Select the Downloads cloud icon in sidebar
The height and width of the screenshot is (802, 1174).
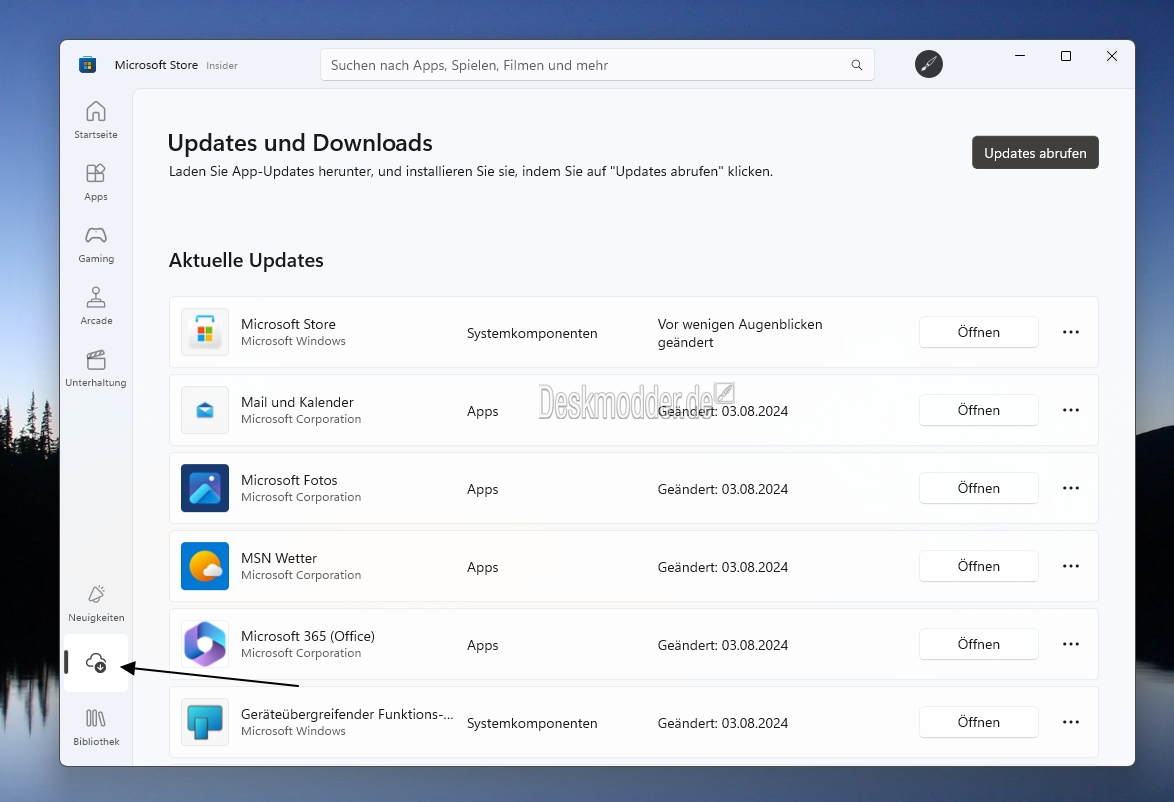point(96,663)
